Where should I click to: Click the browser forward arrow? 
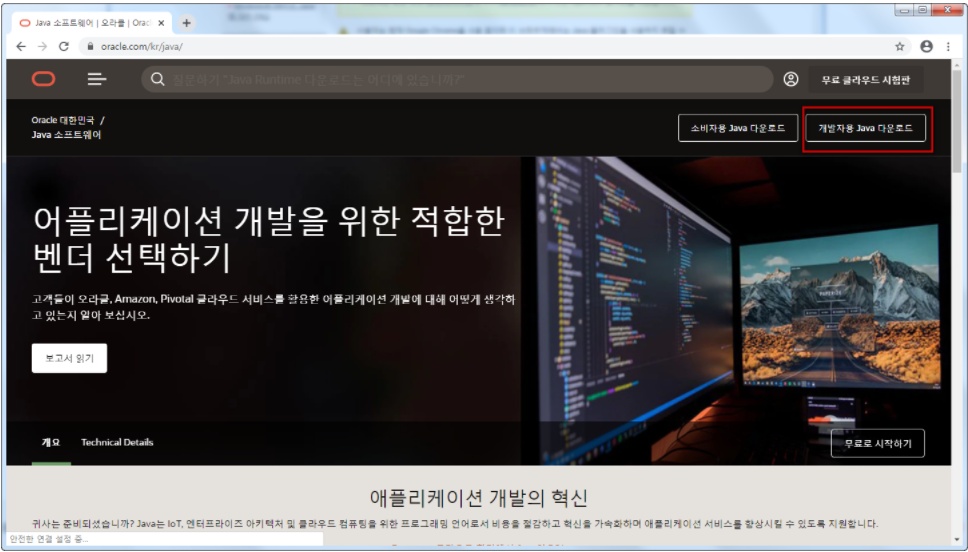pos(42,46)
